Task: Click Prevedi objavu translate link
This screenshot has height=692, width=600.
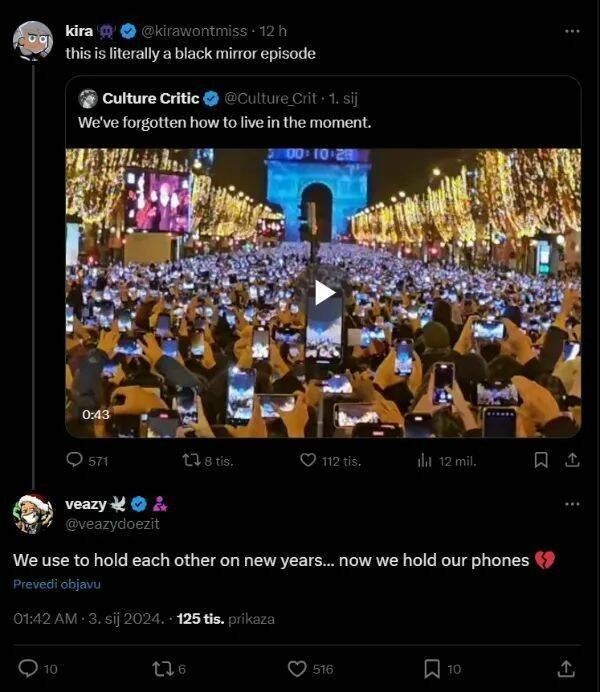Action: coord(57,584)
